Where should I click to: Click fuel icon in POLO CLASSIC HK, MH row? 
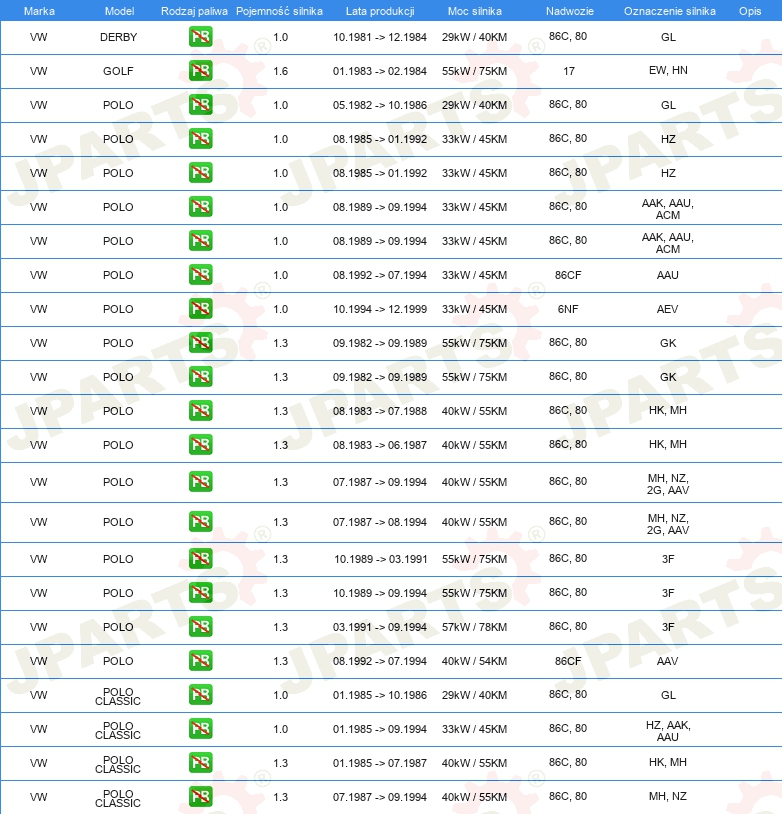click(200, 763)
